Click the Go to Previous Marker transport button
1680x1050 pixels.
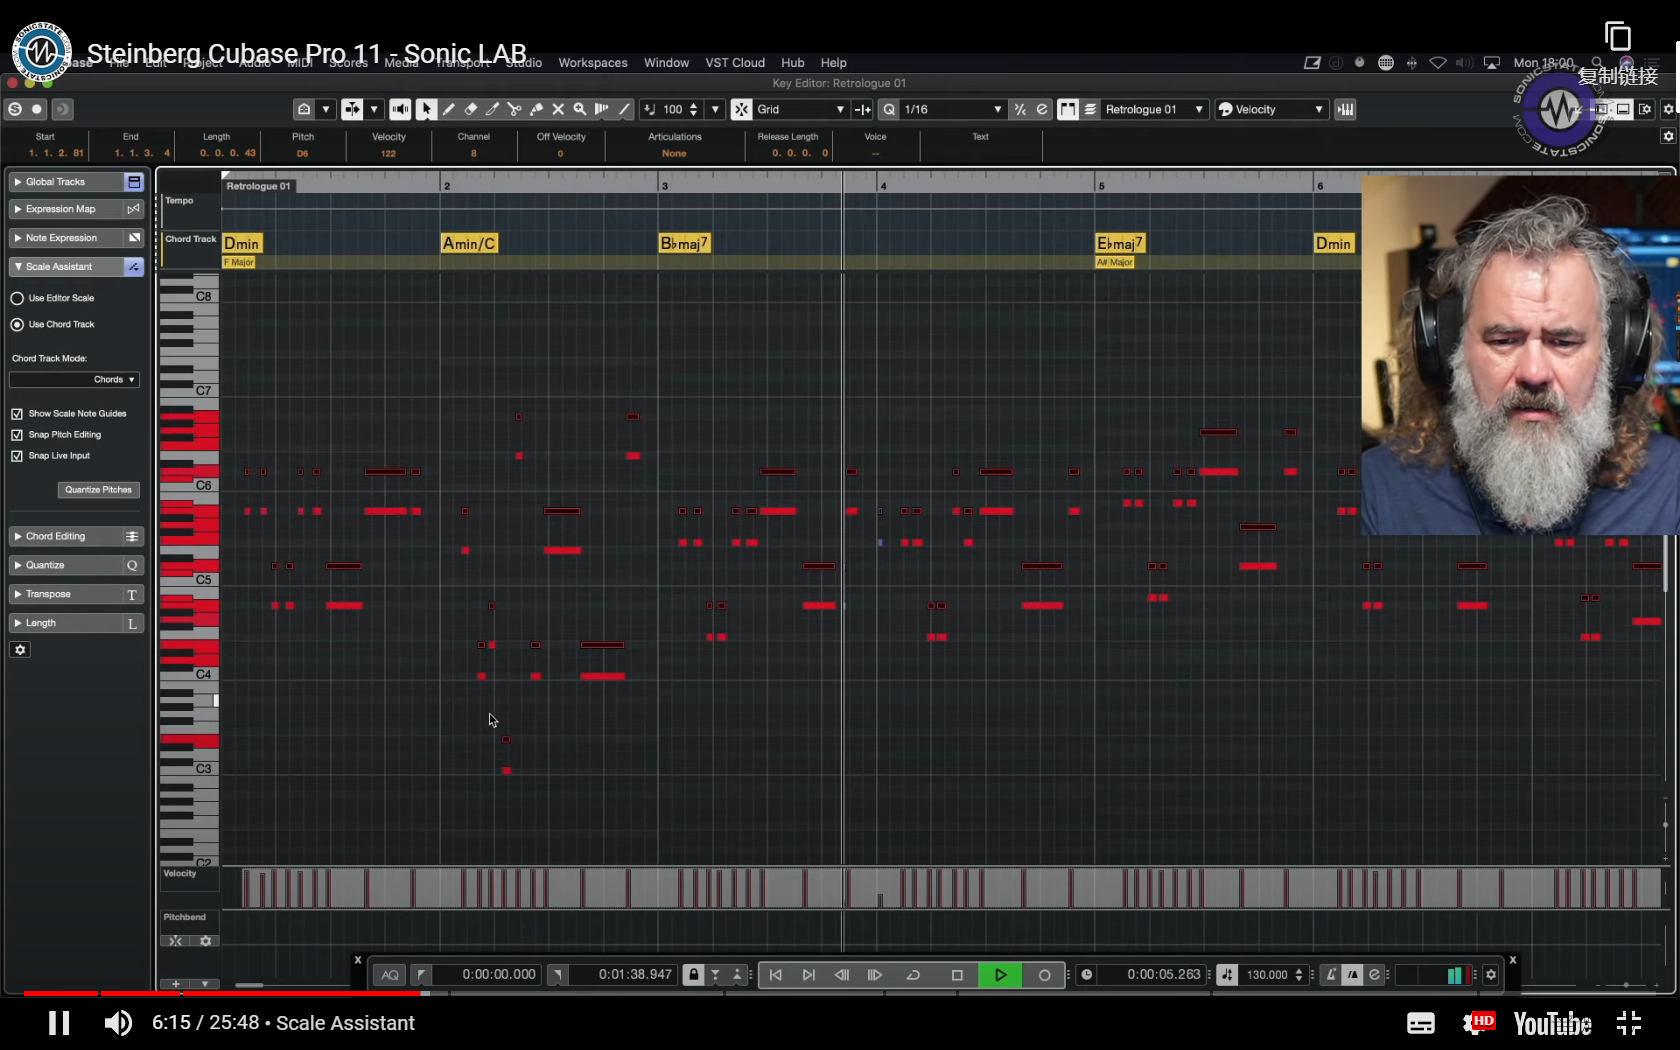[775, 975]
